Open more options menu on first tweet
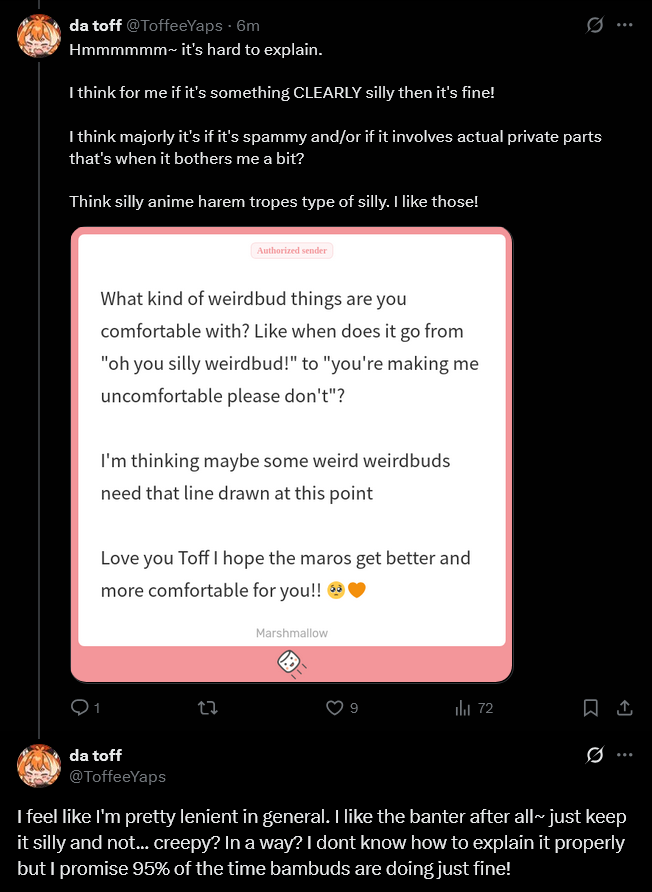The width and height of the screenshot is (652, 892). pyautogui.click(x=625, y=25)
